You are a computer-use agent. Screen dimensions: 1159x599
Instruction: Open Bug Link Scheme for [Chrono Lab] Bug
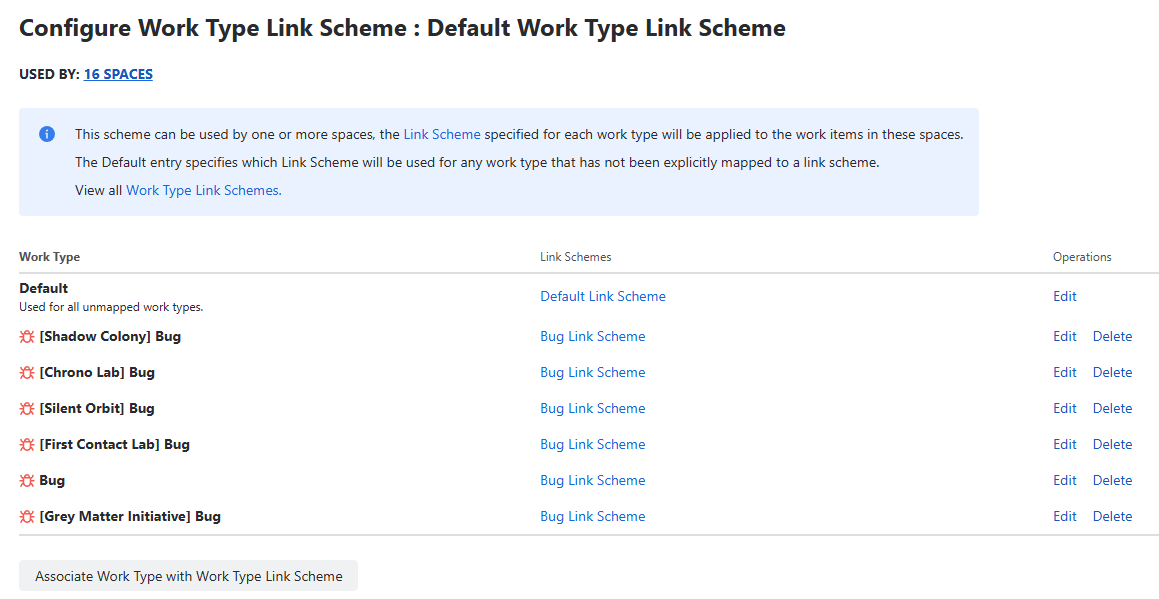(x=593, y=372)
